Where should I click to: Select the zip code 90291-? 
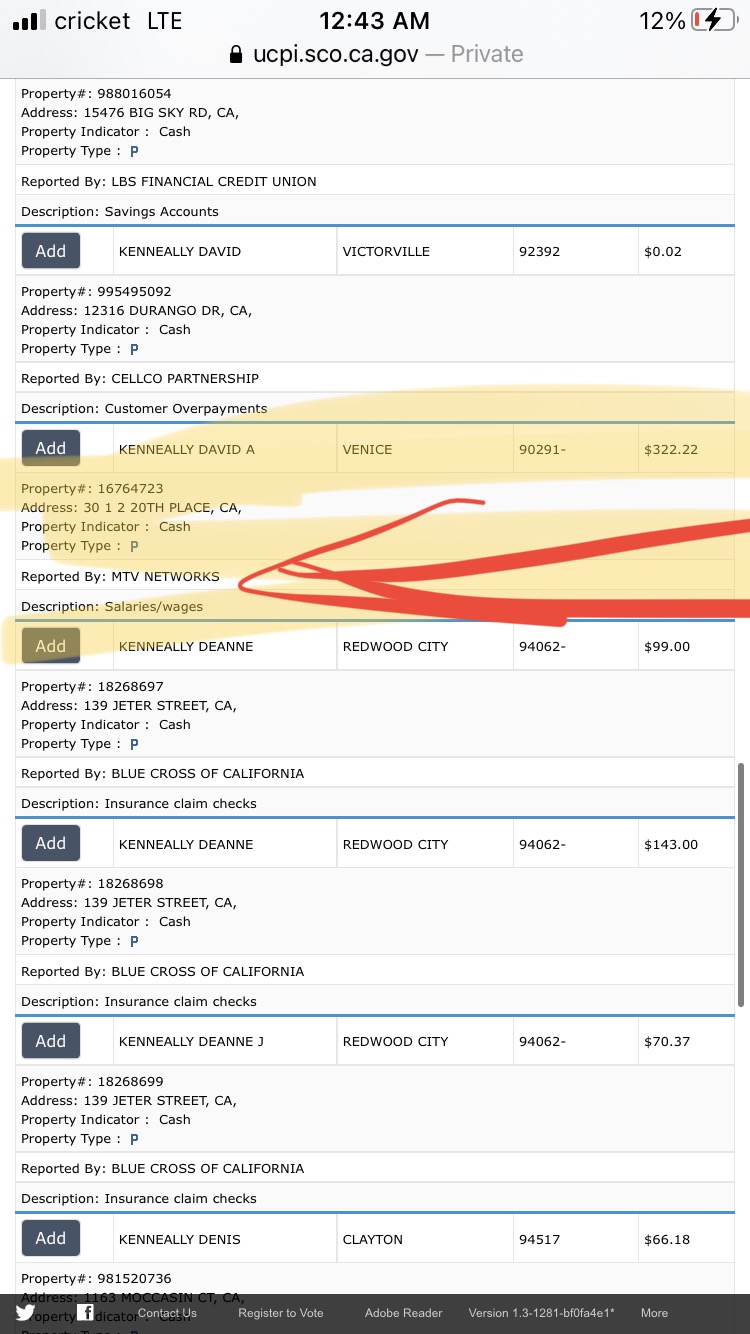pyautogui.click(x=542, y=449)
